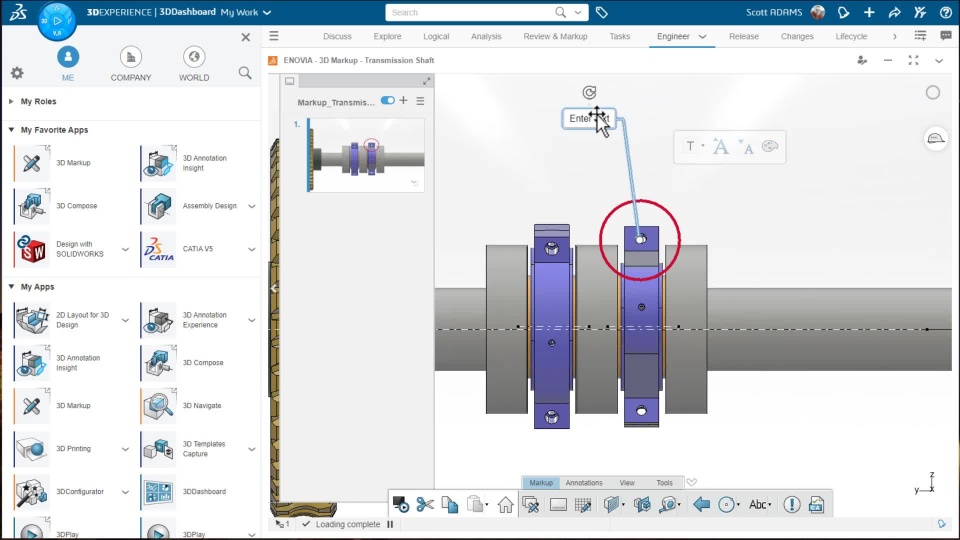Viewport: 960px width, 540px height.
Task: Click the pause icon in status bar
Action: (x=390, y=524)
